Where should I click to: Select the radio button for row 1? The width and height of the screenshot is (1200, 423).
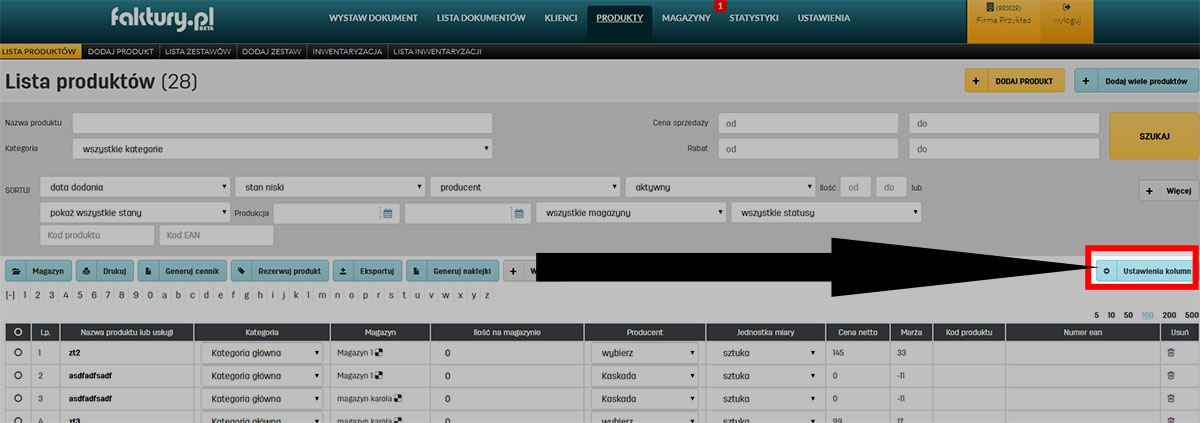[x=18, y=353]
